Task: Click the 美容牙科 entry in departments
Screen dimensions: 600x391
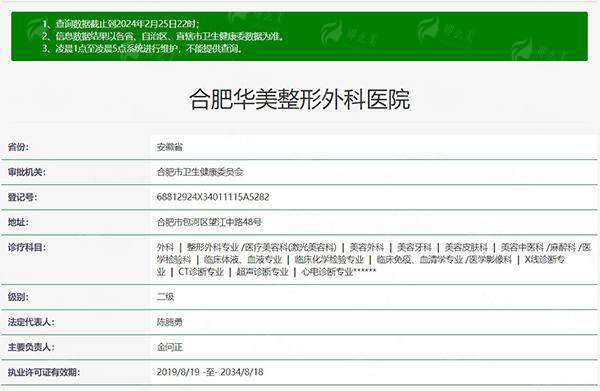Action: [x=414, y=248]
